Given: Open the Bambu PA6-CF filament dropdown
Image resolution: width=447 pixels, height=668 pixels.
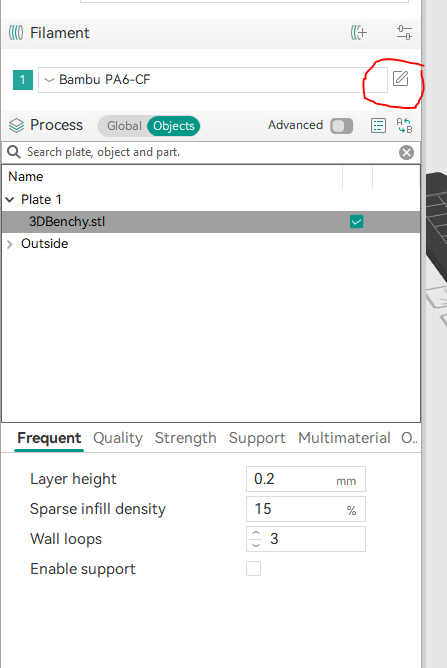Looking at the screenshot, I should [x=213, y=80].
